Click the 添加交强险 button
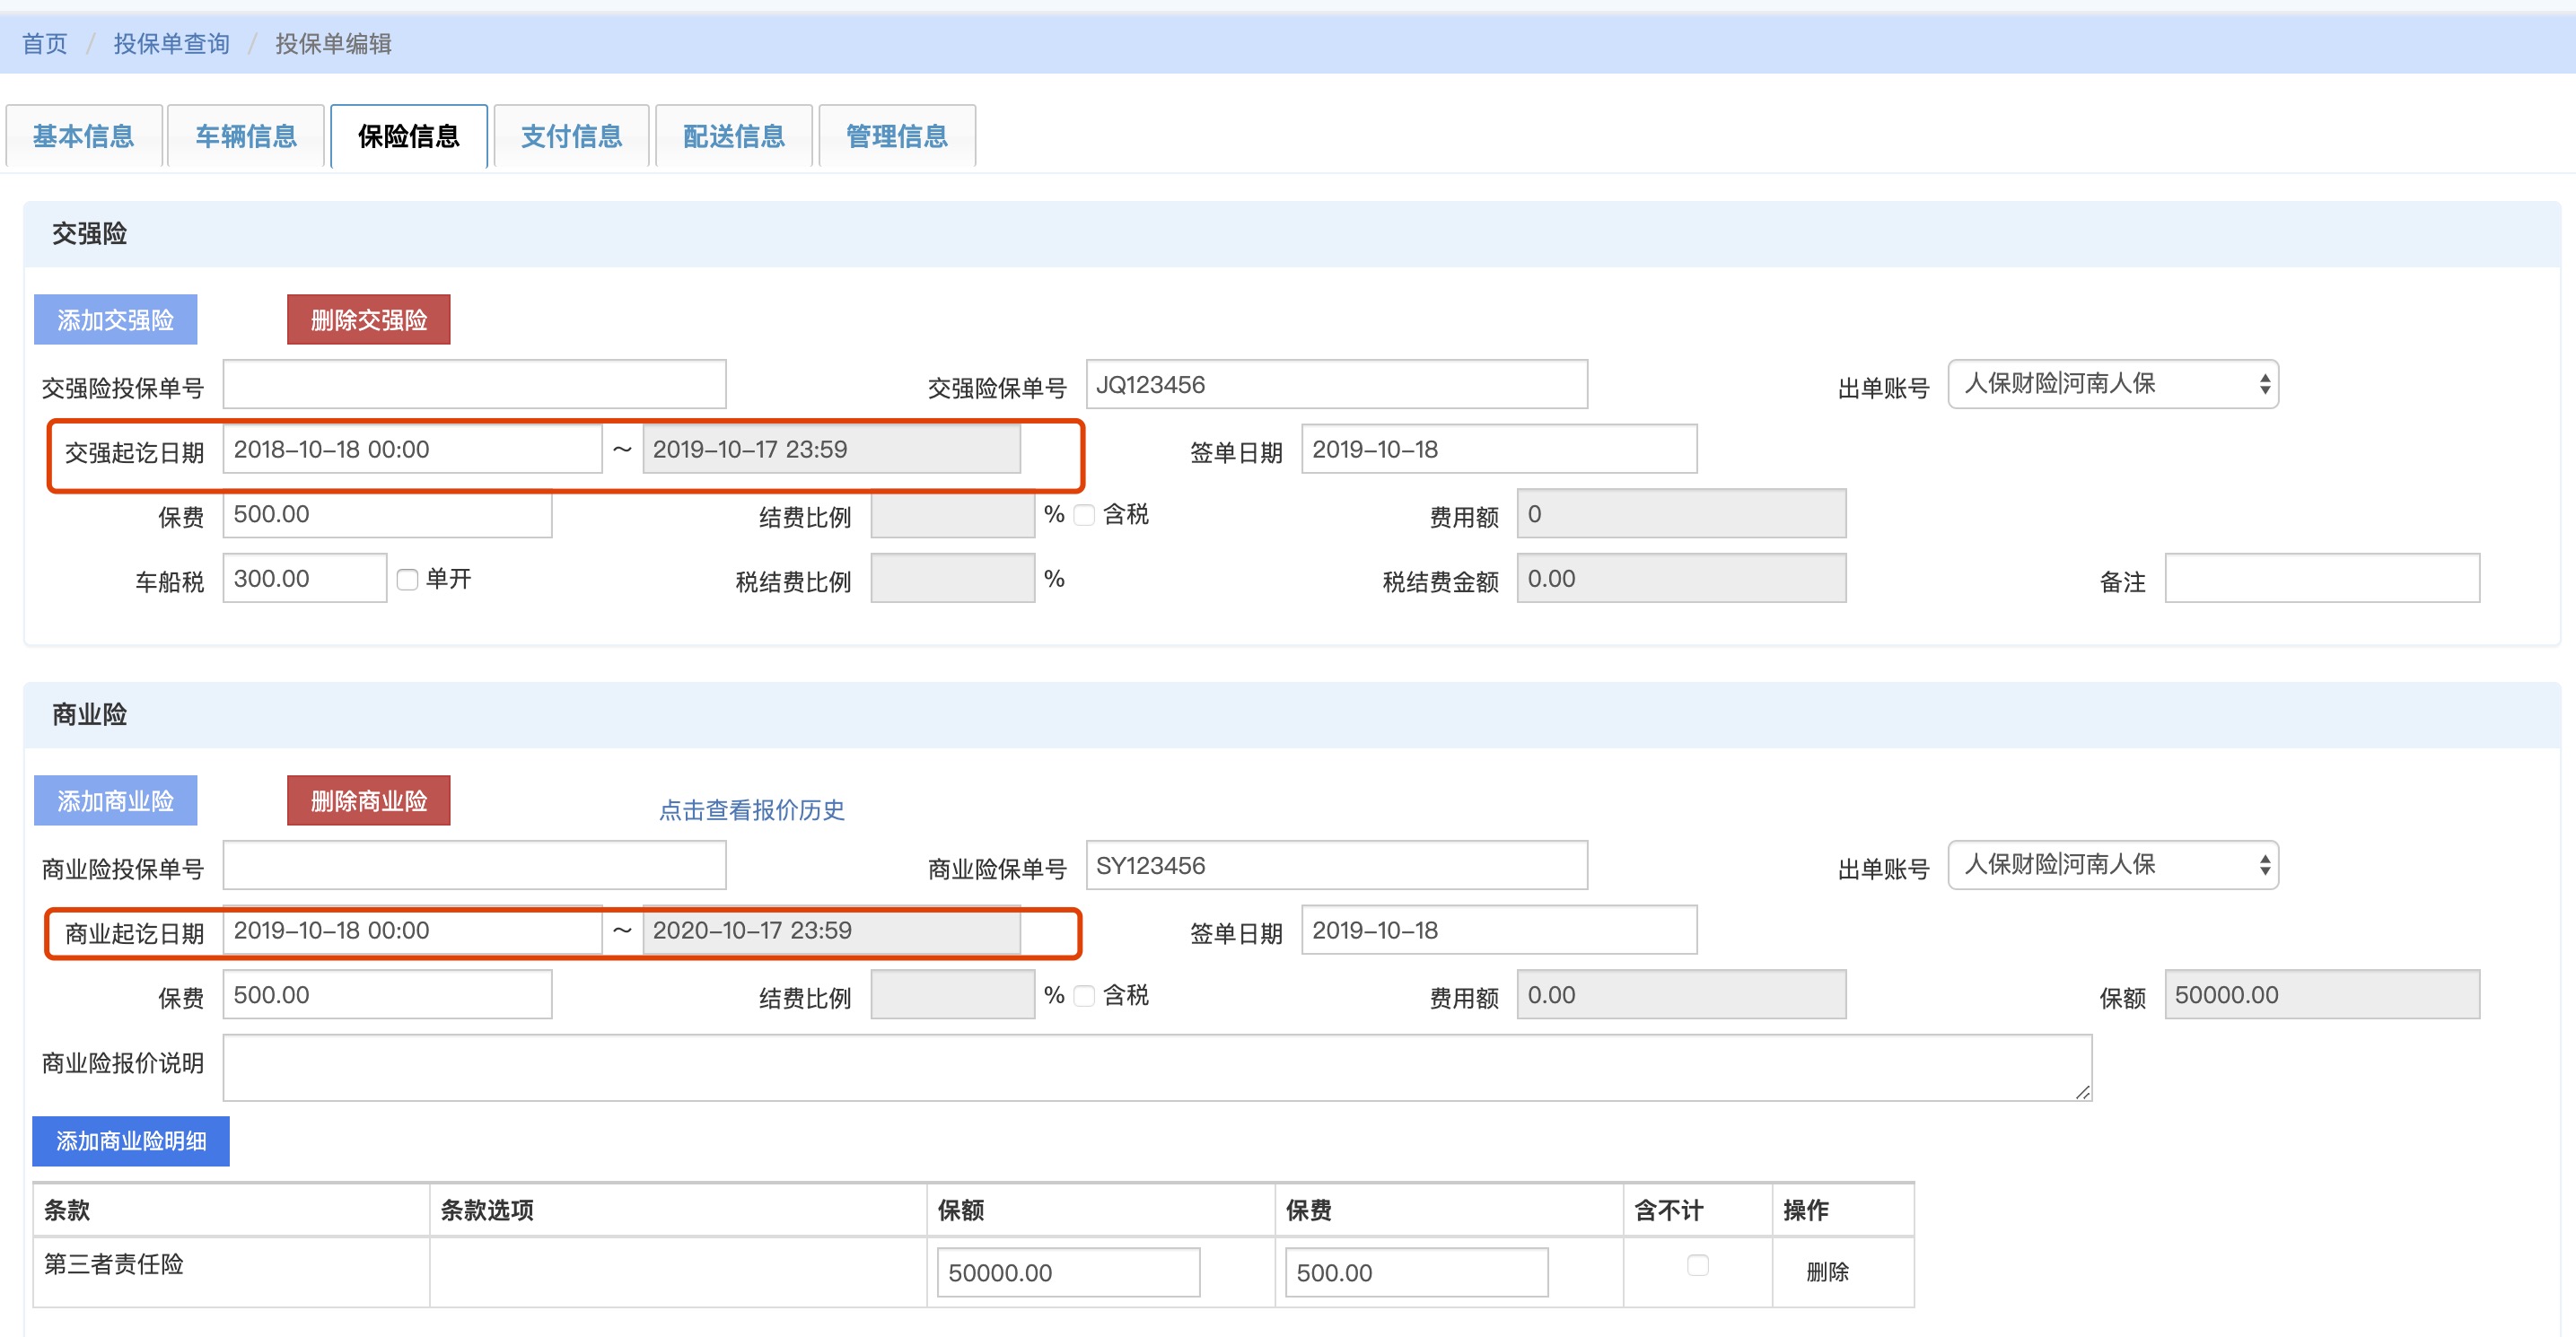 coord(115,320)
